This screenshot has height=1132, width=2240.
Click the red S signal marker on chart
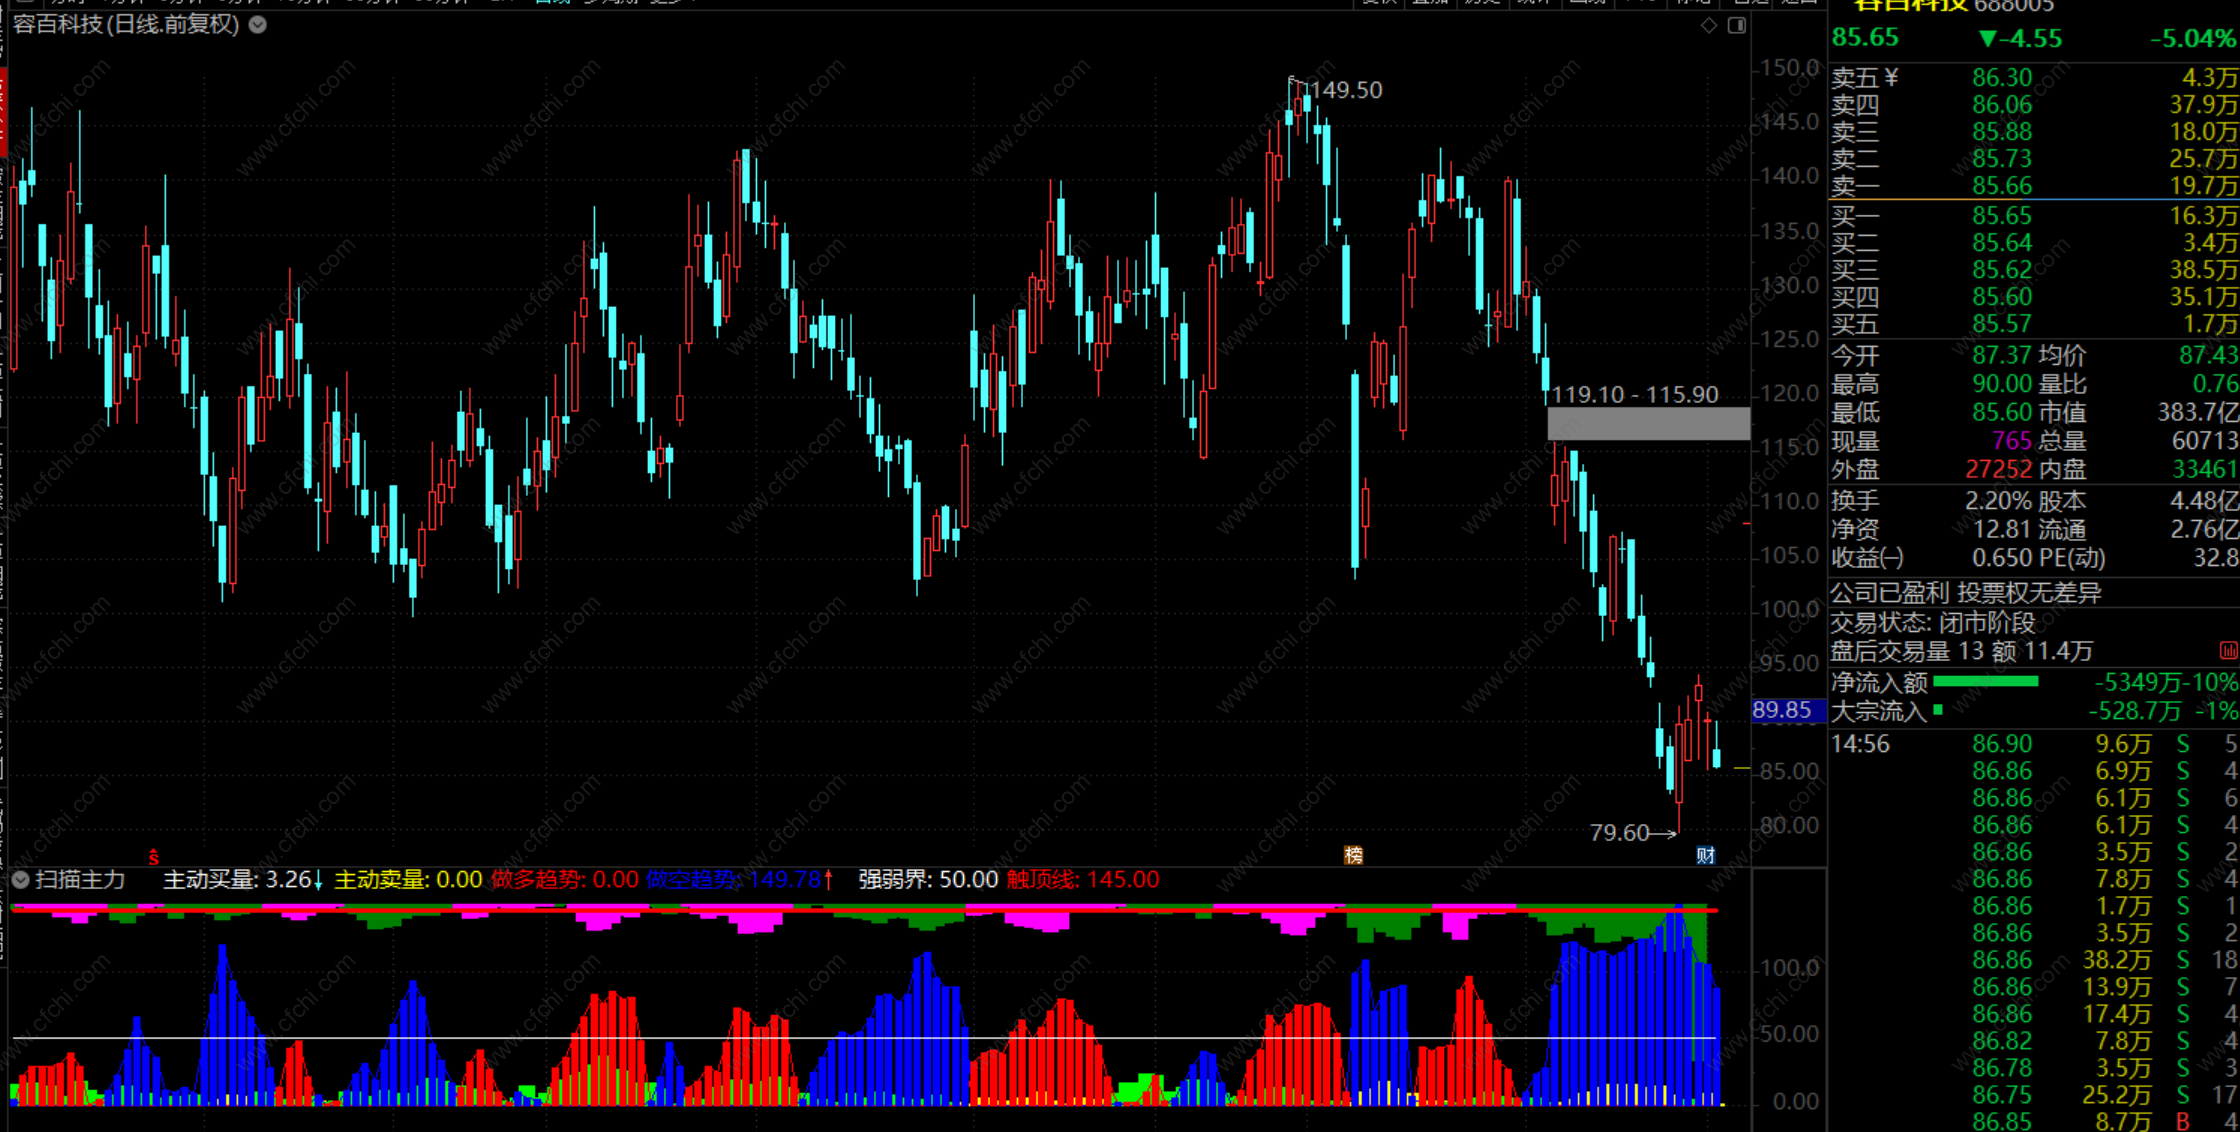153,857
